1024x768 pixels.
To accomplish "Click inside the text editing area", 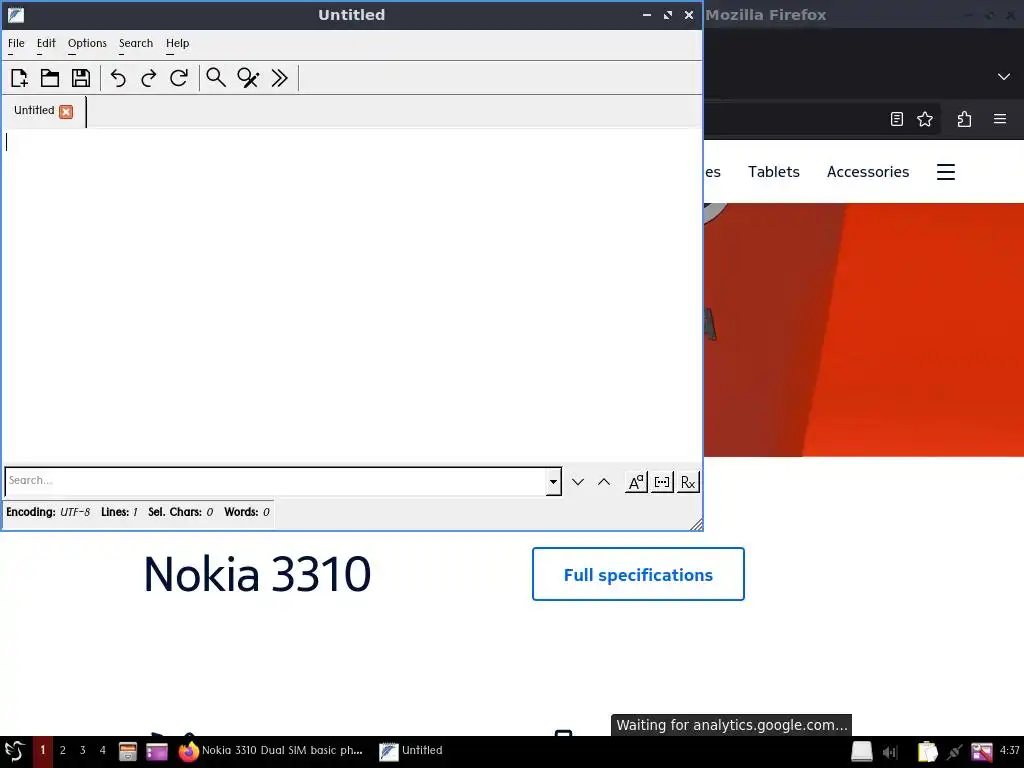I will 351,294.
